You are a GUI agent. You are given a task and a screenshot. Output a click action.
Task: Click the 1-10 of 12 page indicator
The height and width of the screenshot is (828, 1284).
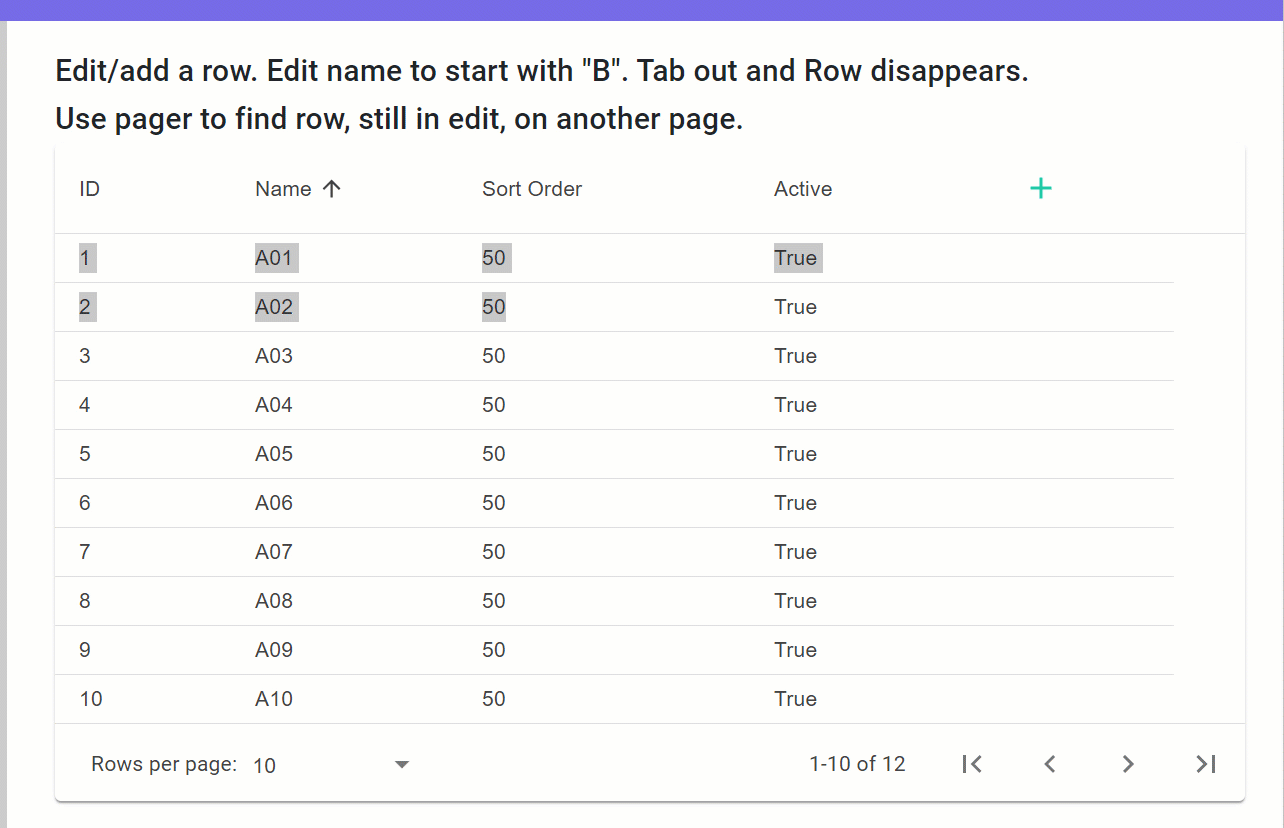(857, 763)
